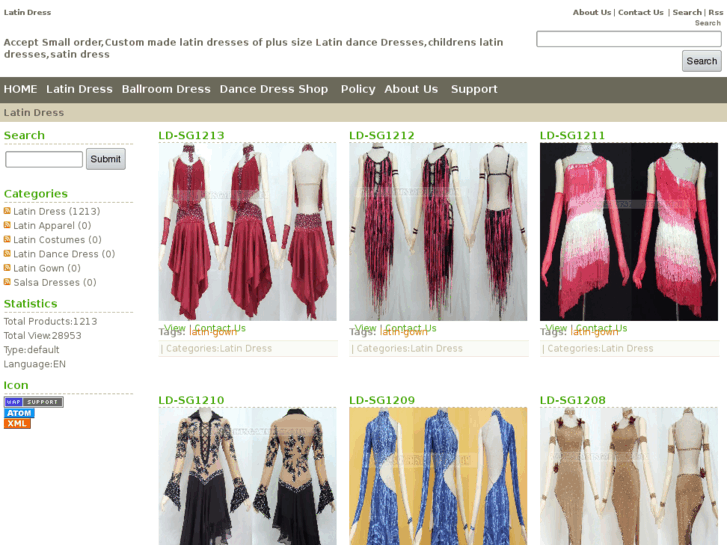Open Latin Dance Dress (0) category
This screenshot has height=545, width=727.
click(x=64, y=254)
